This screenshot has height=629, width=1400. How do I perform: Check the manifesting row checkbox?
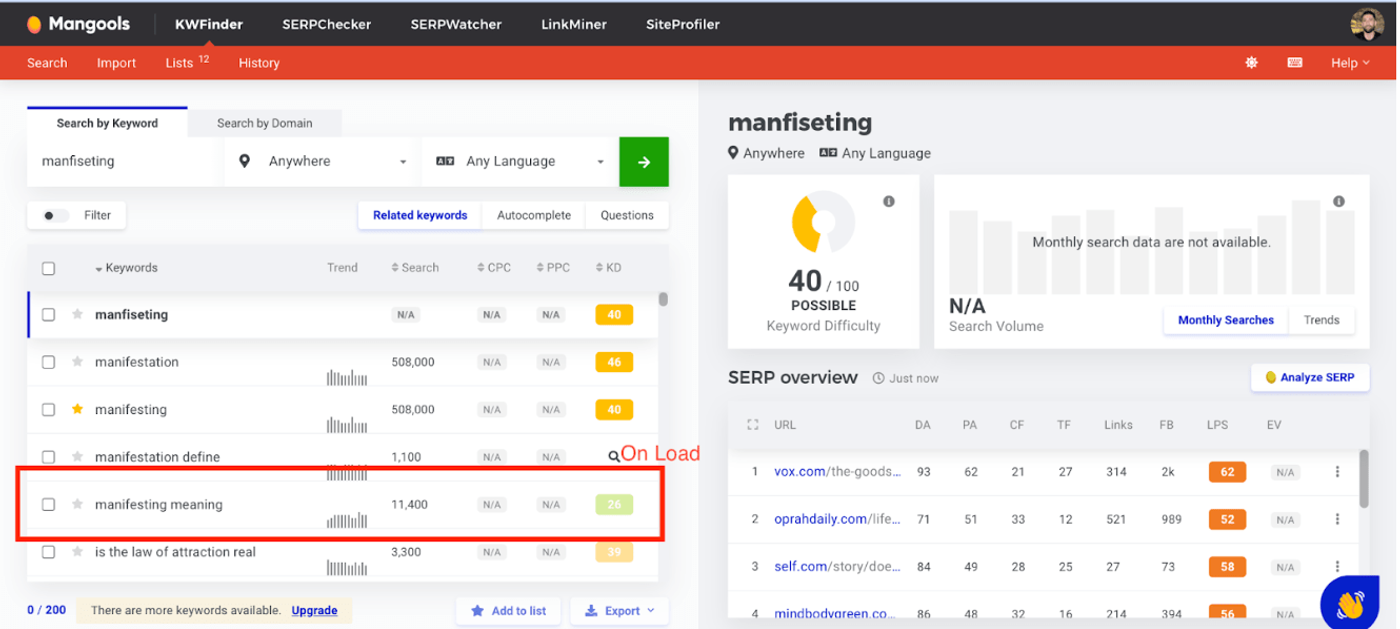pyautogui.click(x=48, y=409)
